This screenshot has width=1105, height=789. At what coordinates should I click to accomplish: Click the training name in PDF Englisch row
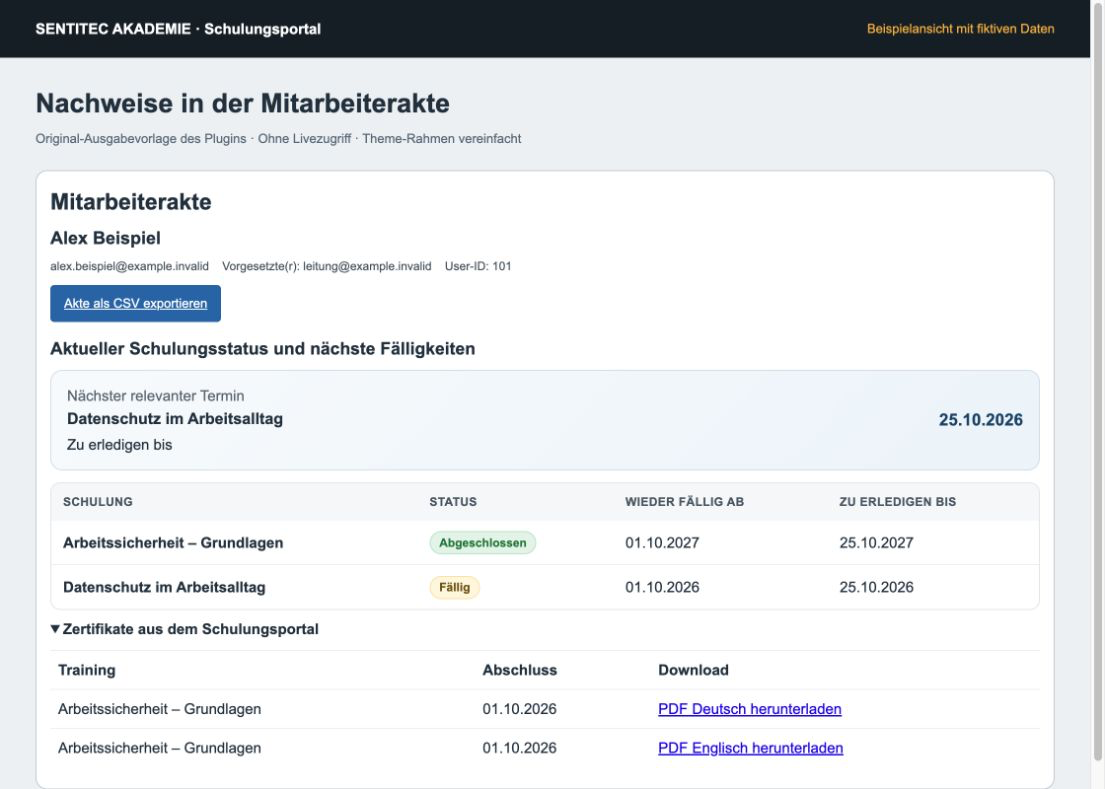(159, 748)
